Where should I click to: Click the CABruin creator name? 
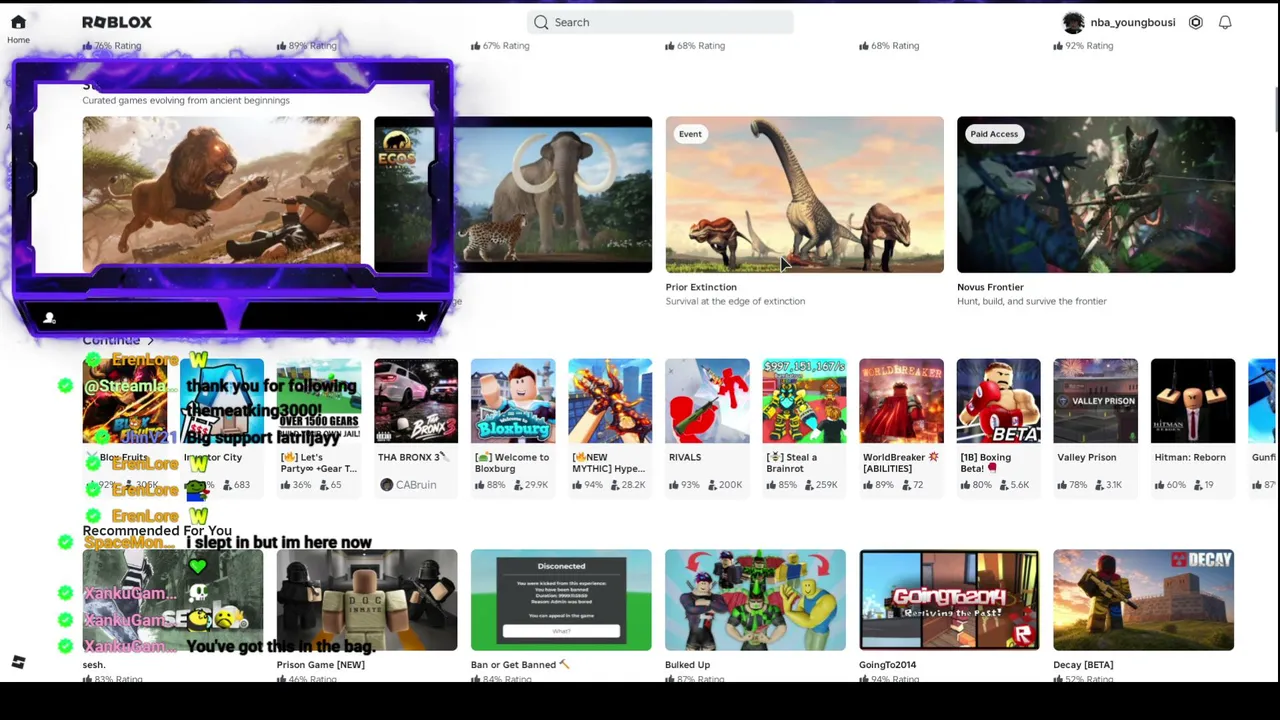pyautogui.click(x=416, y=485)
